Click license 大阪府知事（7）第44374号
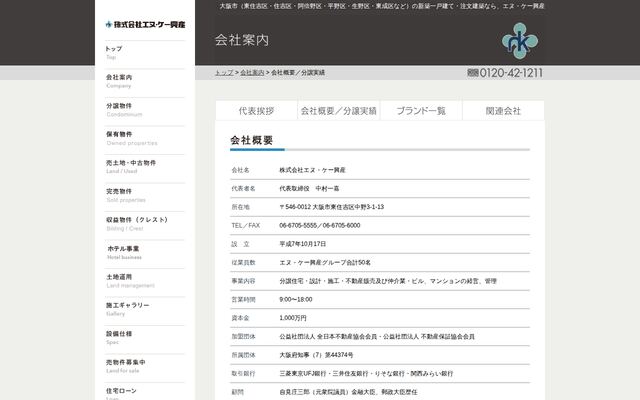This screenshot has height=400, width=640. coord(316,355)
